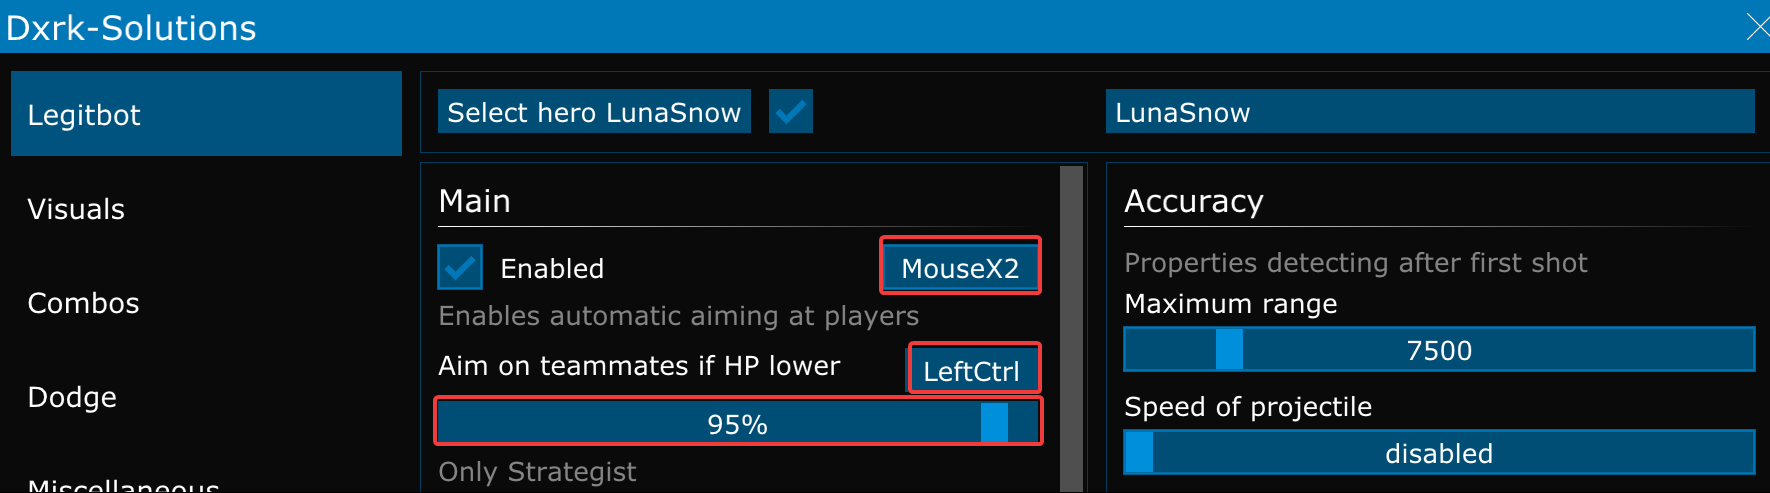Open the Combos section

[x=84, y=303]
